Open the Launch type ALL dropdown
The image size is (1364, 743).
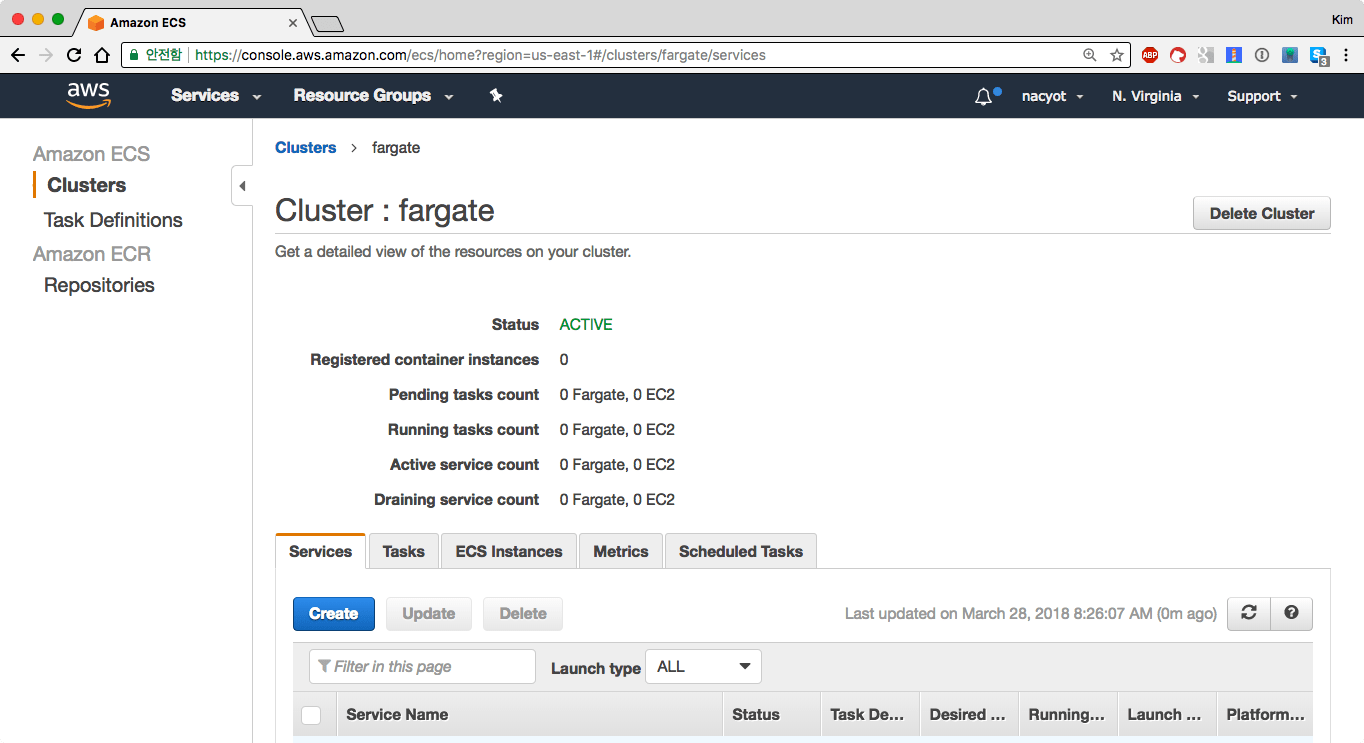click(x=703, y=667)
